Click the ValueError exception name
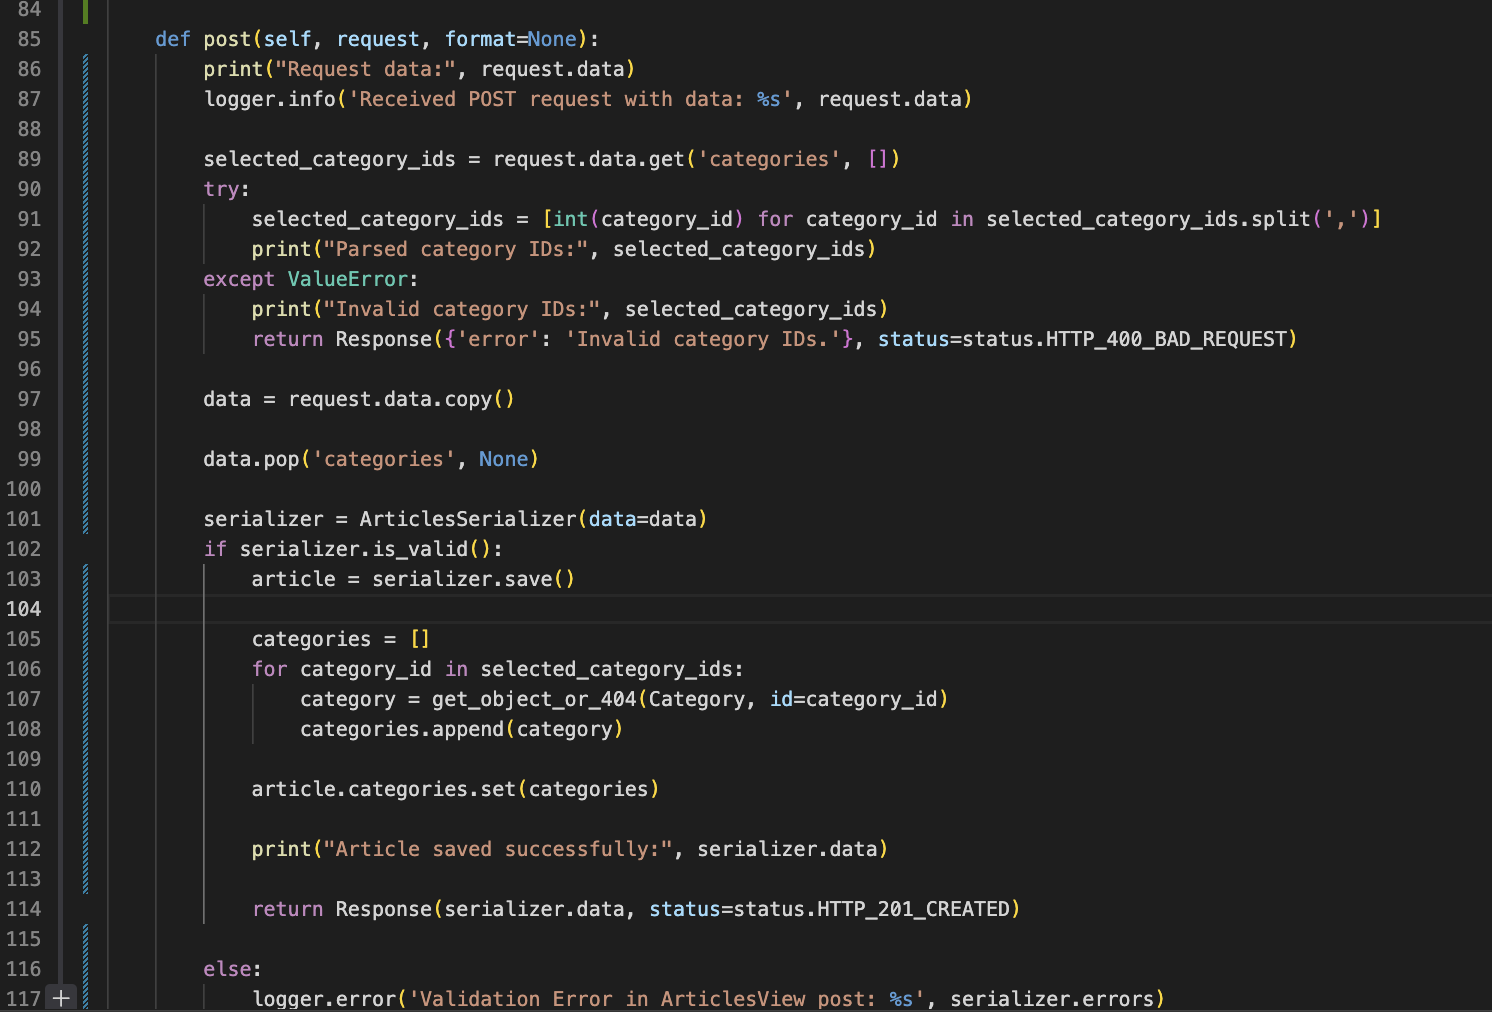Screen dimensions: 1492x1012 [348, 279]
